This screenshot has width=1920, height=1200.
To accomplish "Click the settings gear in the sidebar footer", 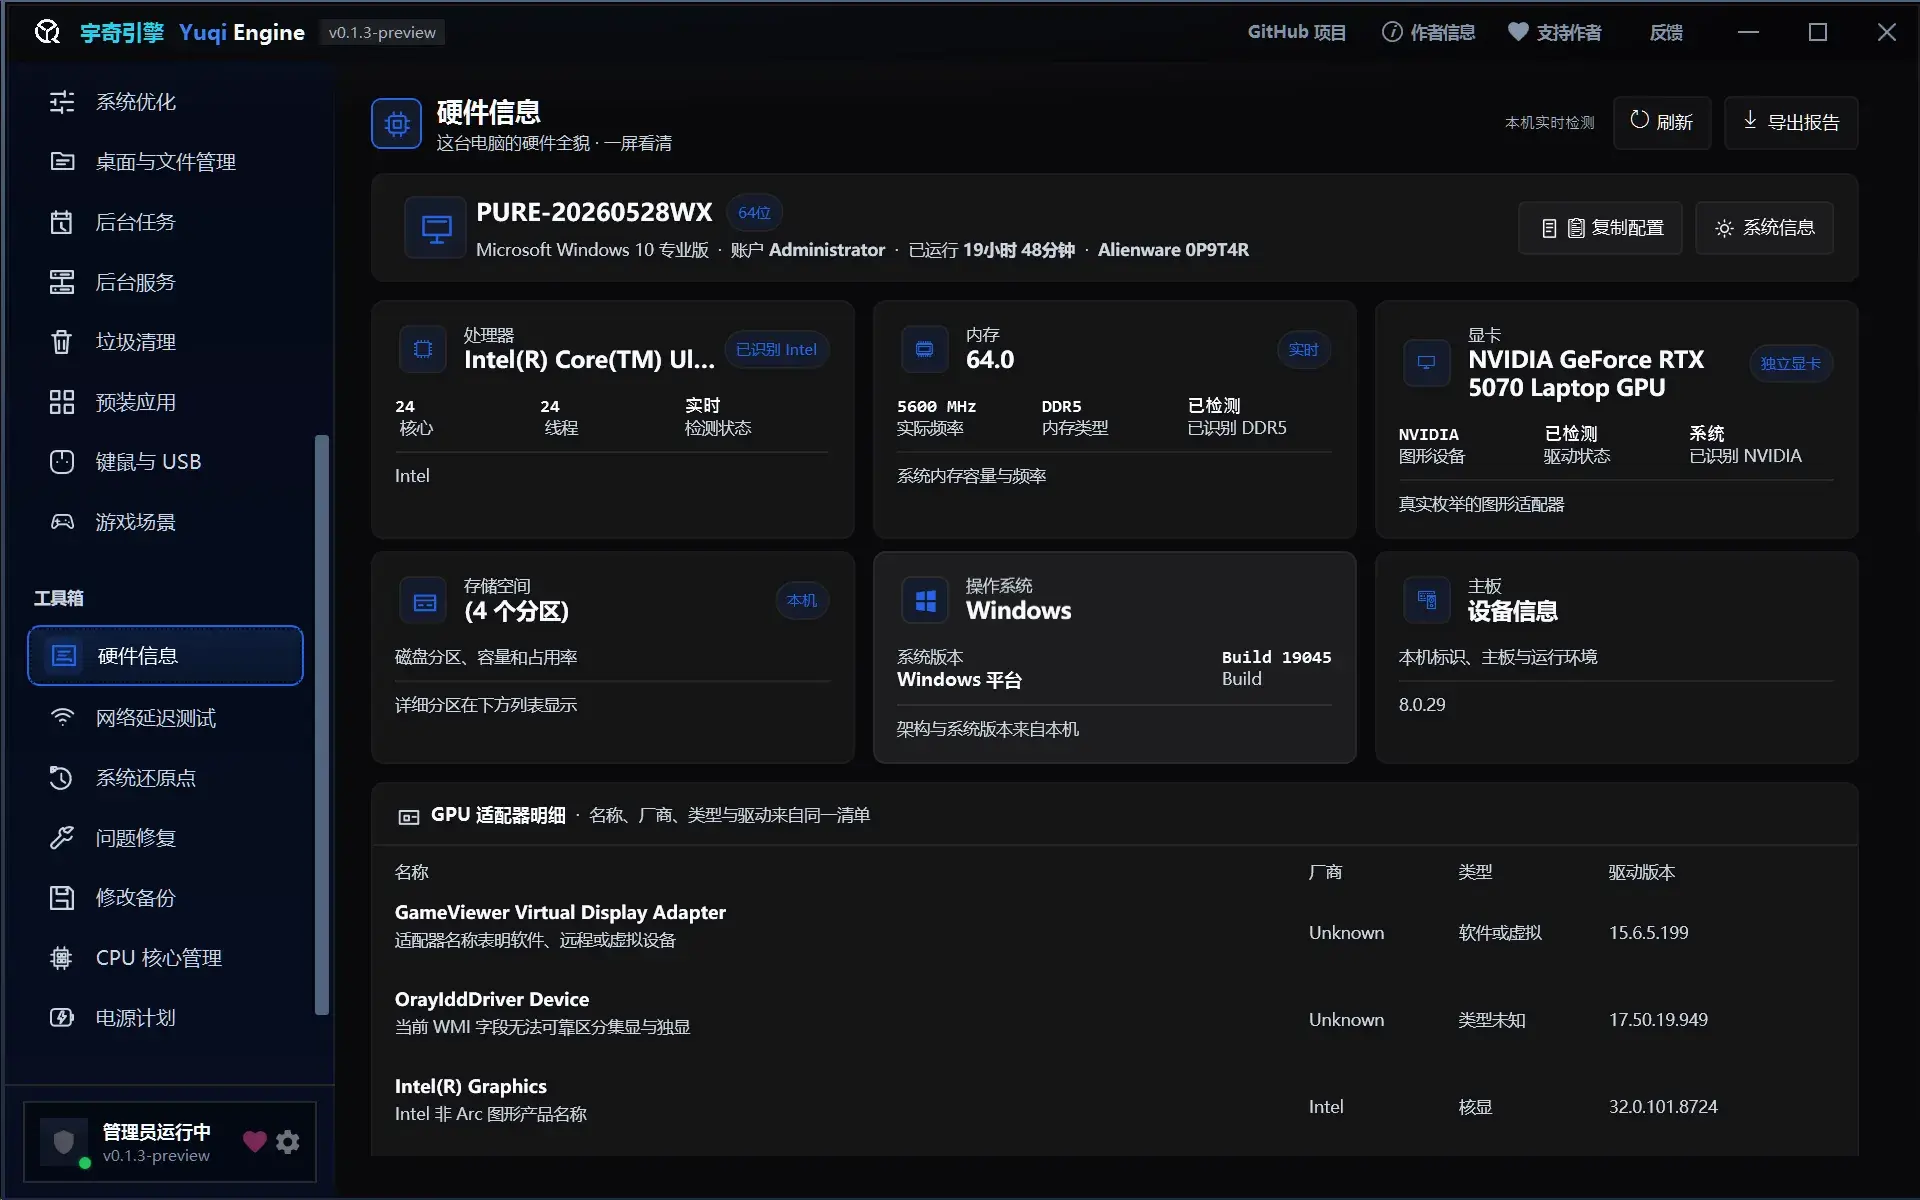I will coord(288,1142).
